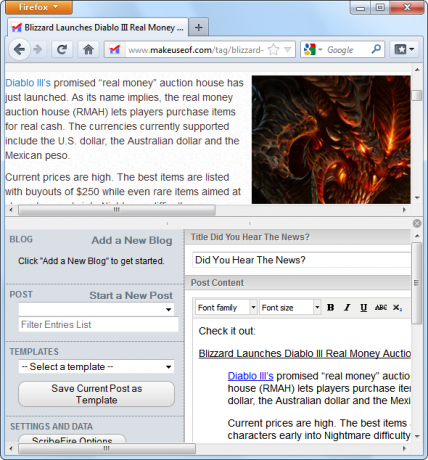
Task: Click the browser Forward arrow
Action: click(x=38, y=50)
